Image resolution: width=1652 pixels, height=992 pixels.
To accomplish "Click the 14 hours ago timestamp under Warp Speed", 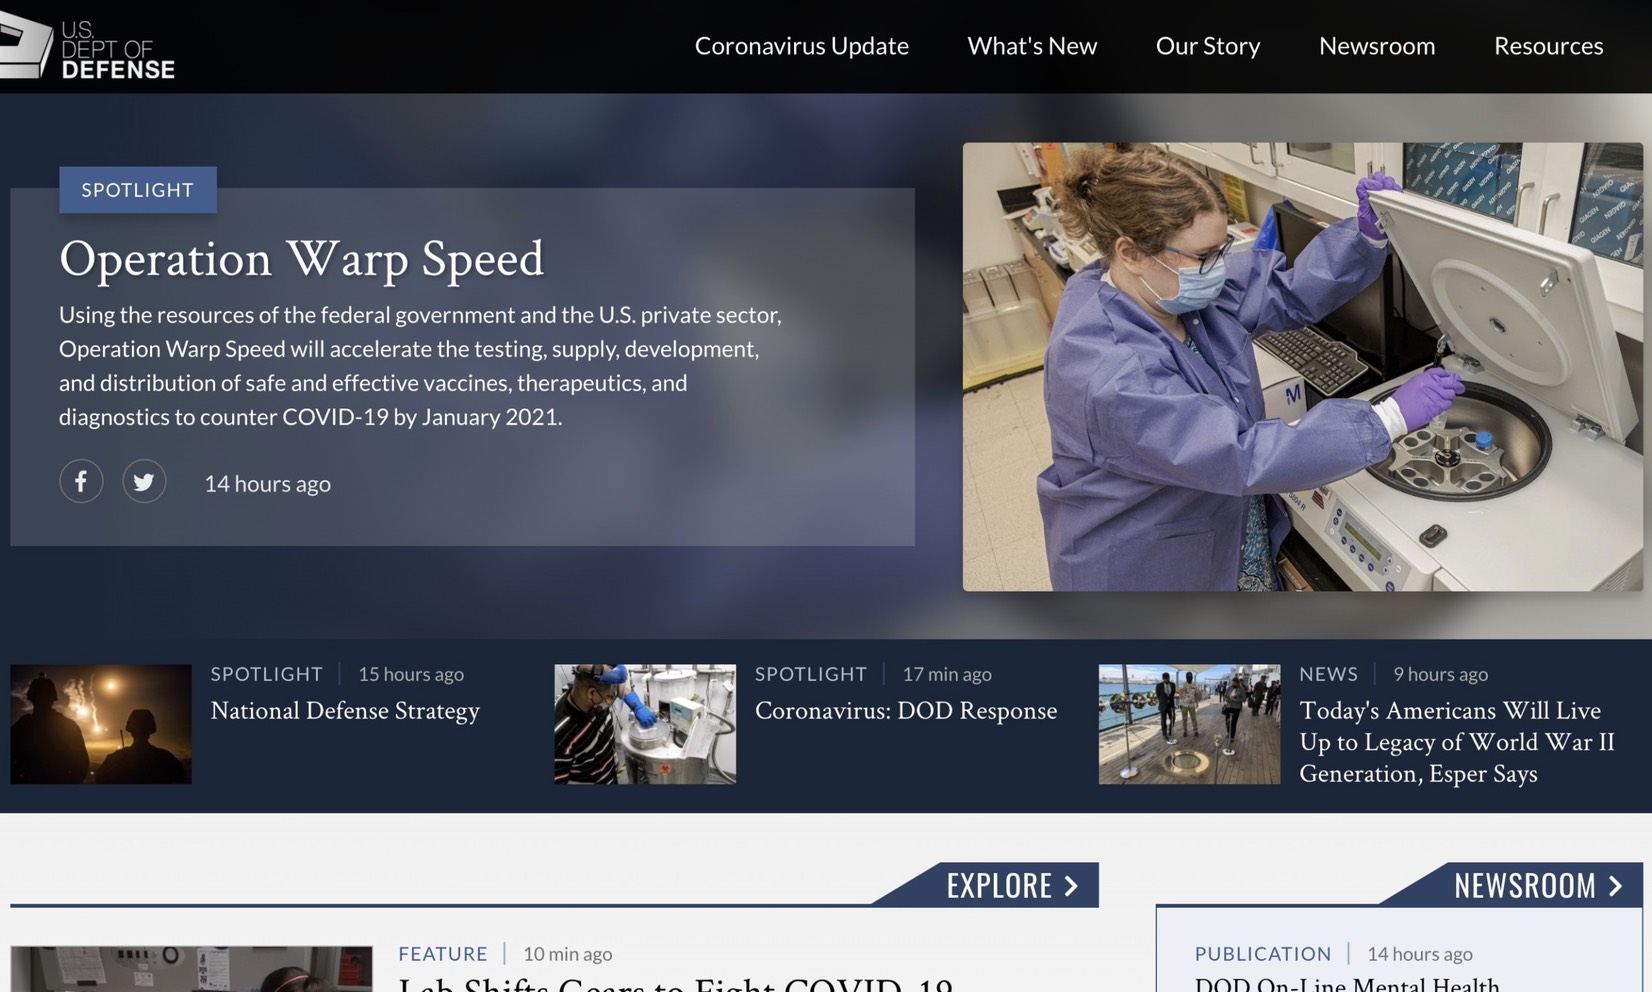I will point(268,484).
